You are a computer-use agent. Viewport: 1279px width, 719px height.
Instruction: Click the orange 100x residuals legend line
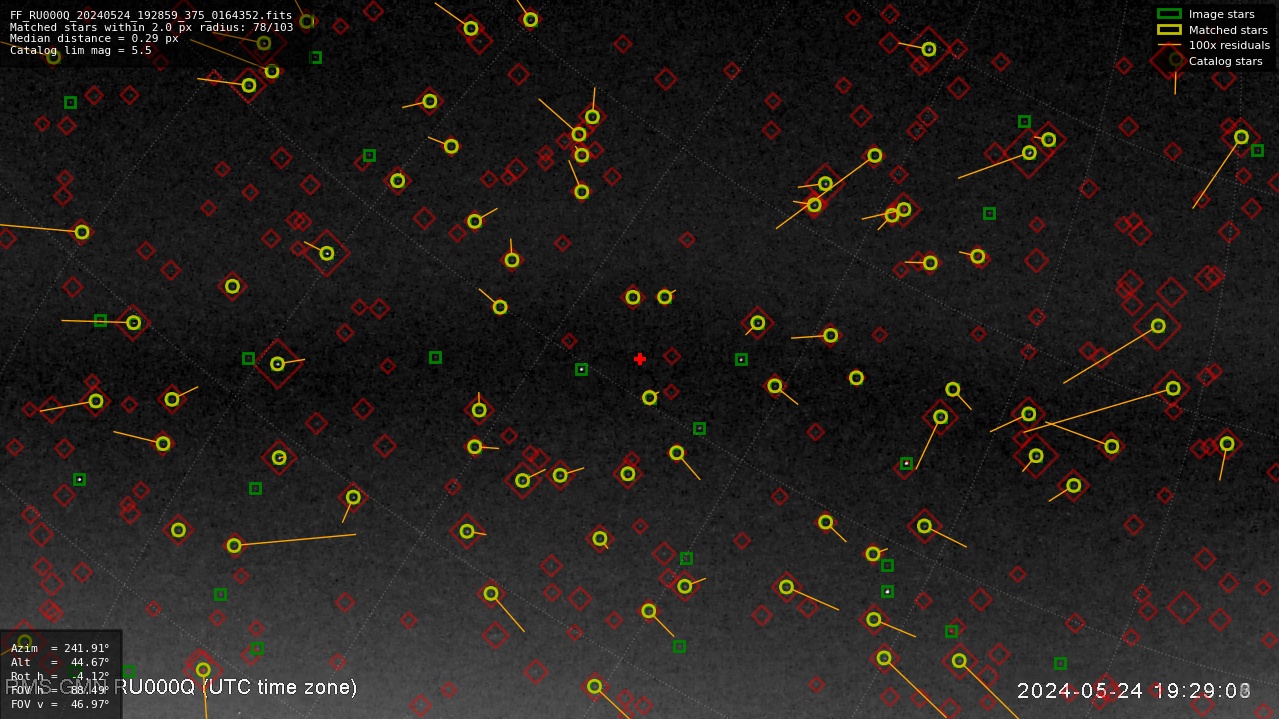click(1169, 45)
